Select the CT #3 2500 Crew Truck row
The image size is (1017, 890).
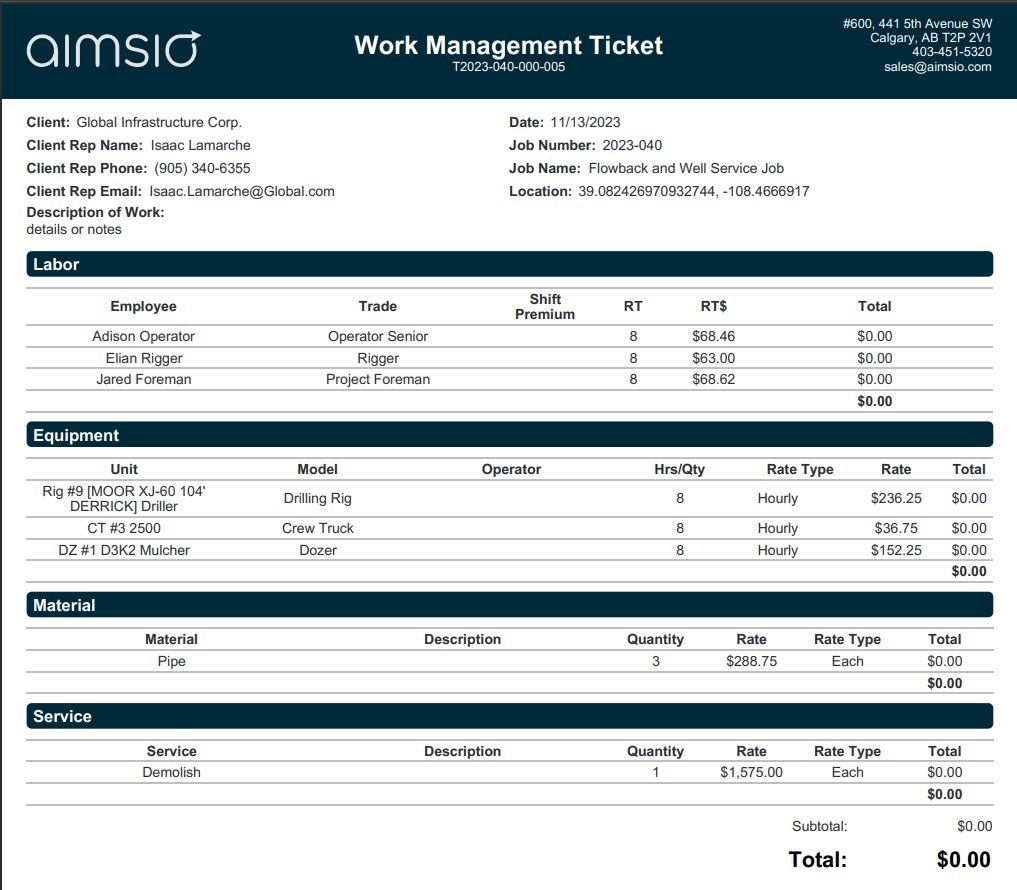click(x=509, y=528)
